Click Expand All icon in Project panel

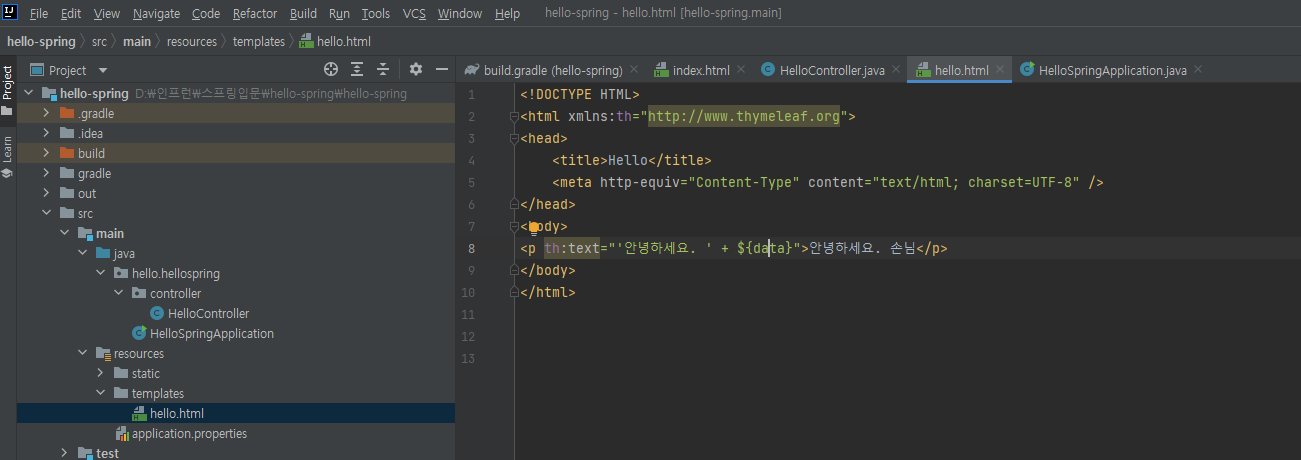[357, 70]
